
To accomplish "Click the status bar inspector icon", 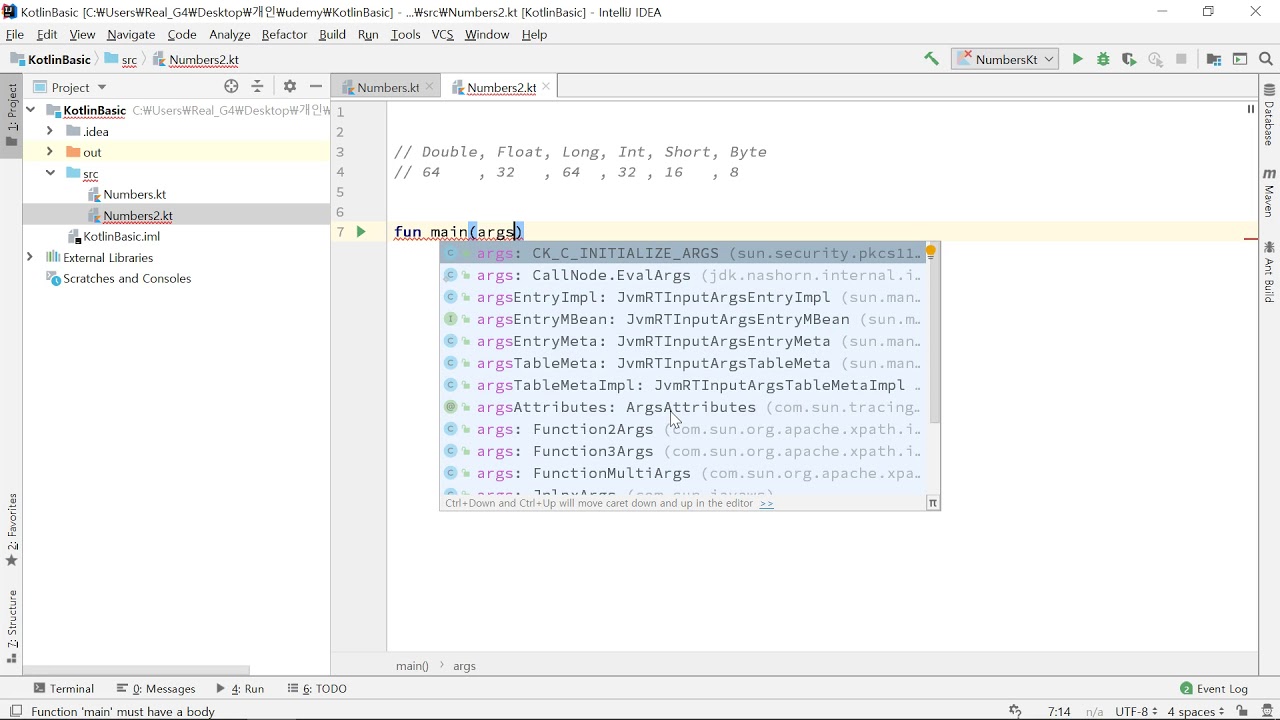I will coord(1268,711).
